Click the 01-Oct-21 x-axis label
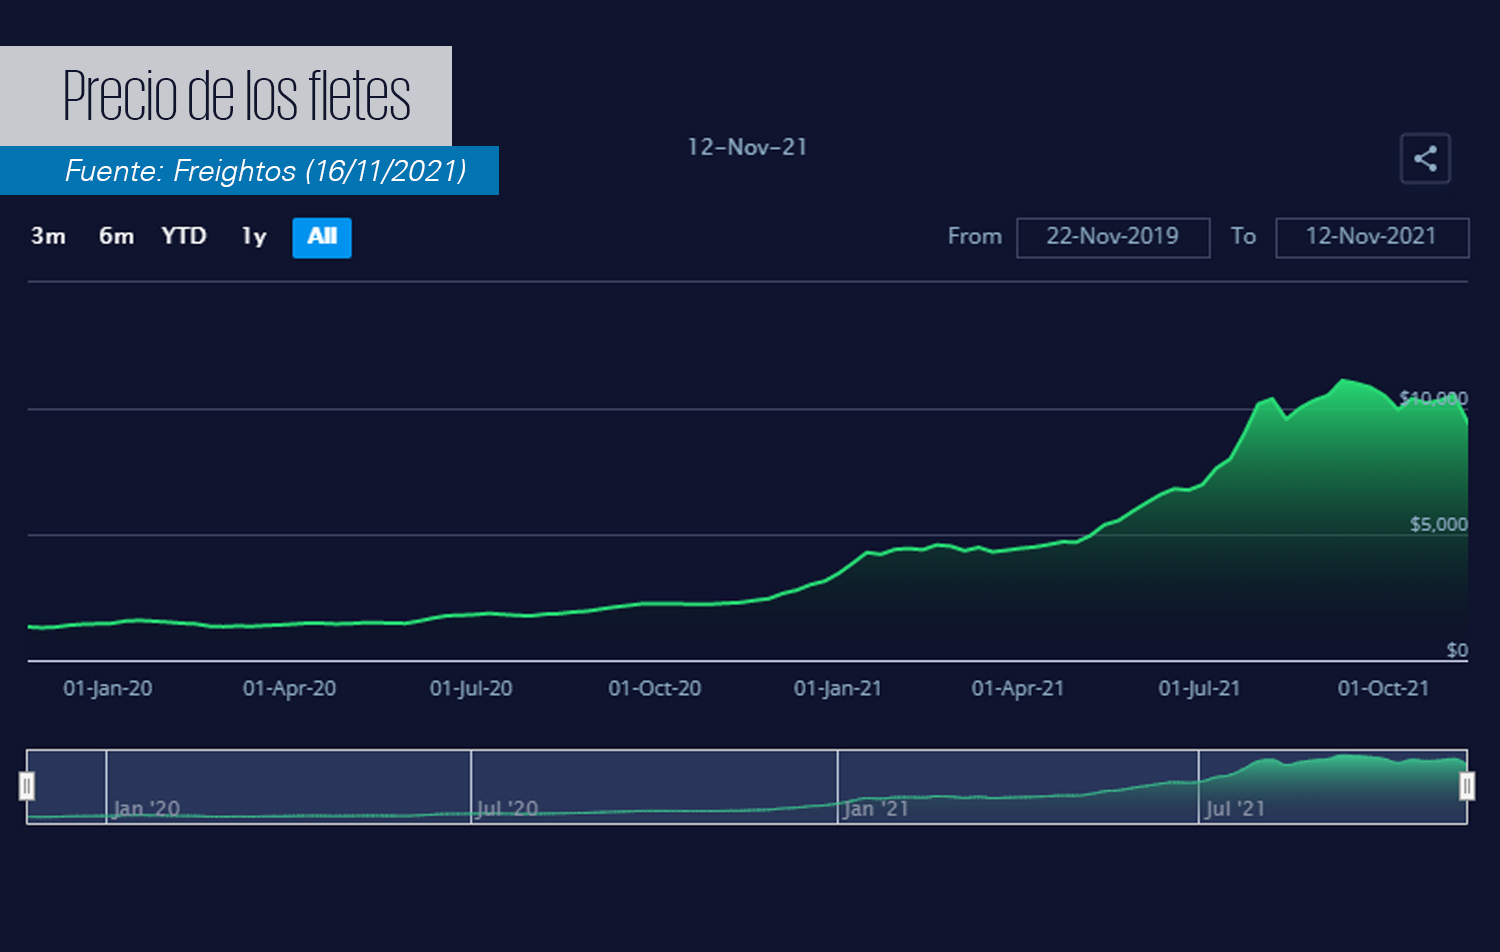 tap(1383, 689)
